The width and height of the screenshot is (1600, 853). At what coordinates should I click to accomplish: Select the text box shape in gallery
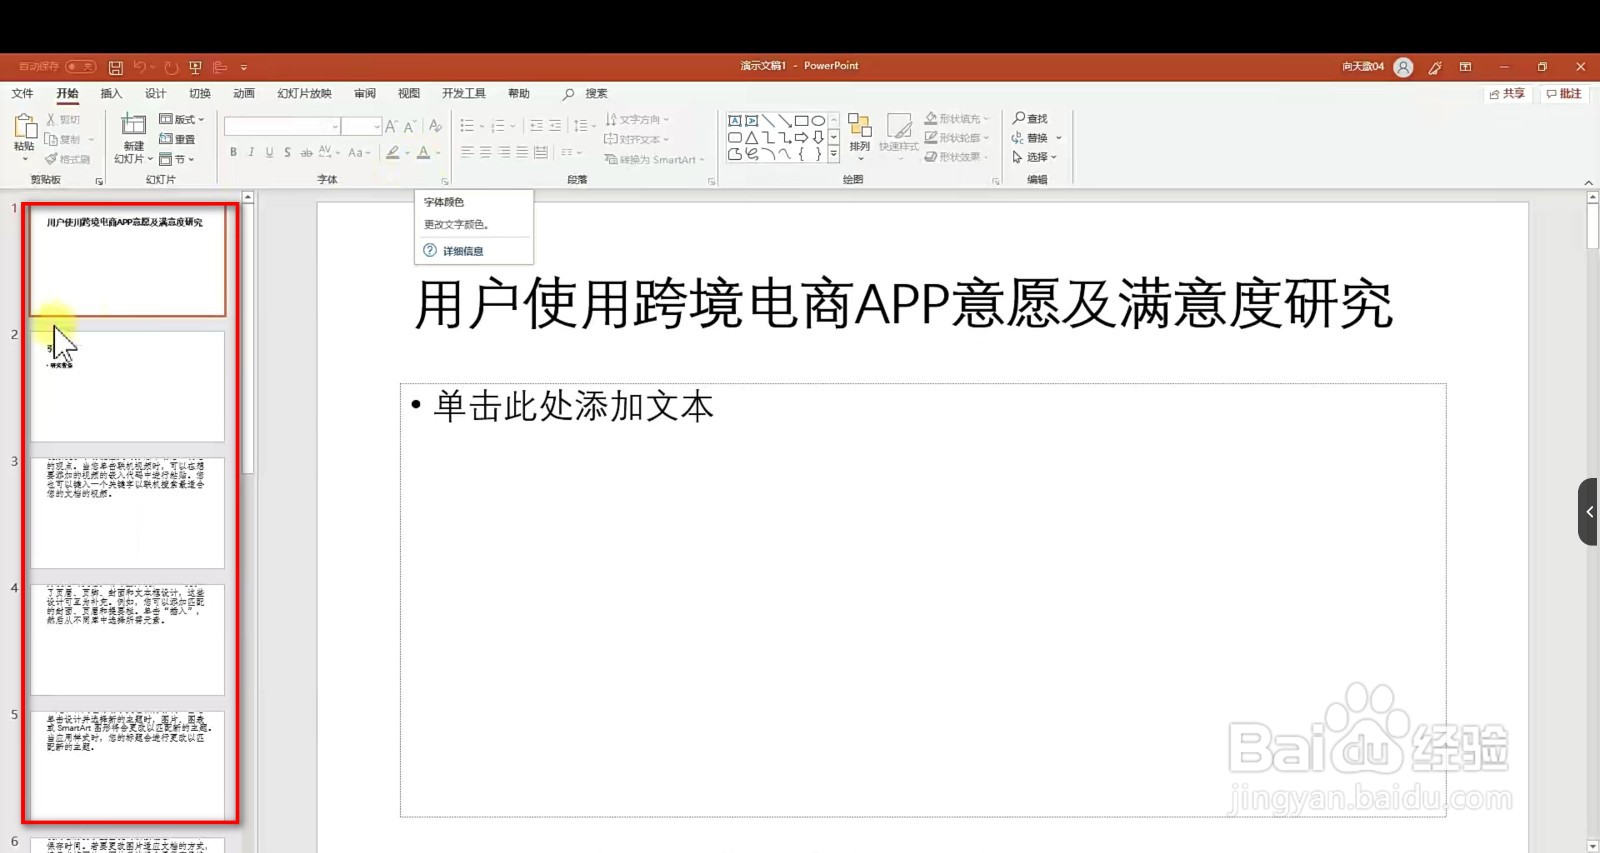coord(735,120)
